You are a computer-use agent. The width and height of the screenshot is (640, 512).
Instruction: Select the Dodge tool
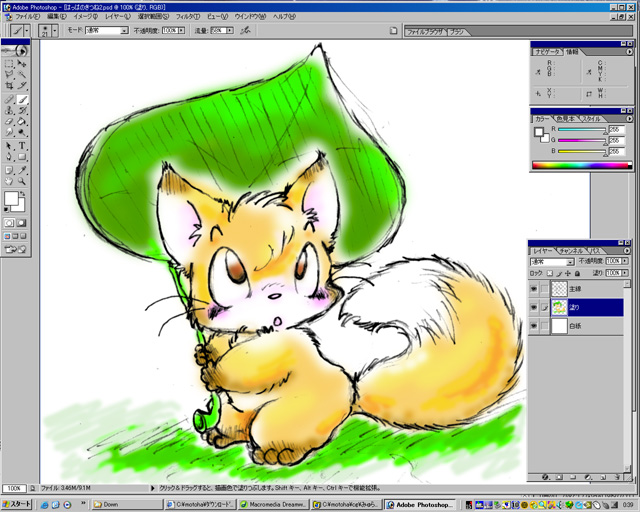pos(22,132)
